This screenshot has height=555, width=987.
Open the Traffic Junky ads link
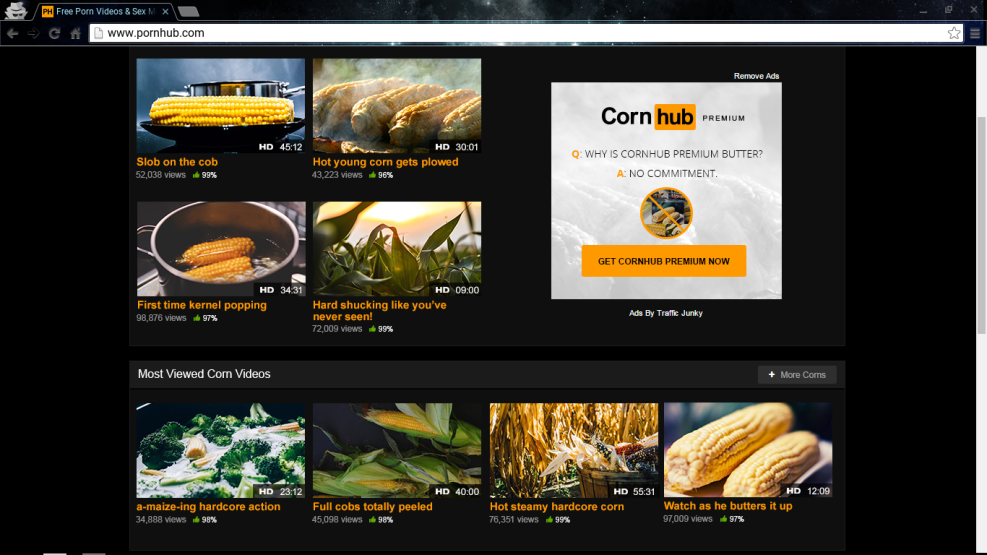679,313
